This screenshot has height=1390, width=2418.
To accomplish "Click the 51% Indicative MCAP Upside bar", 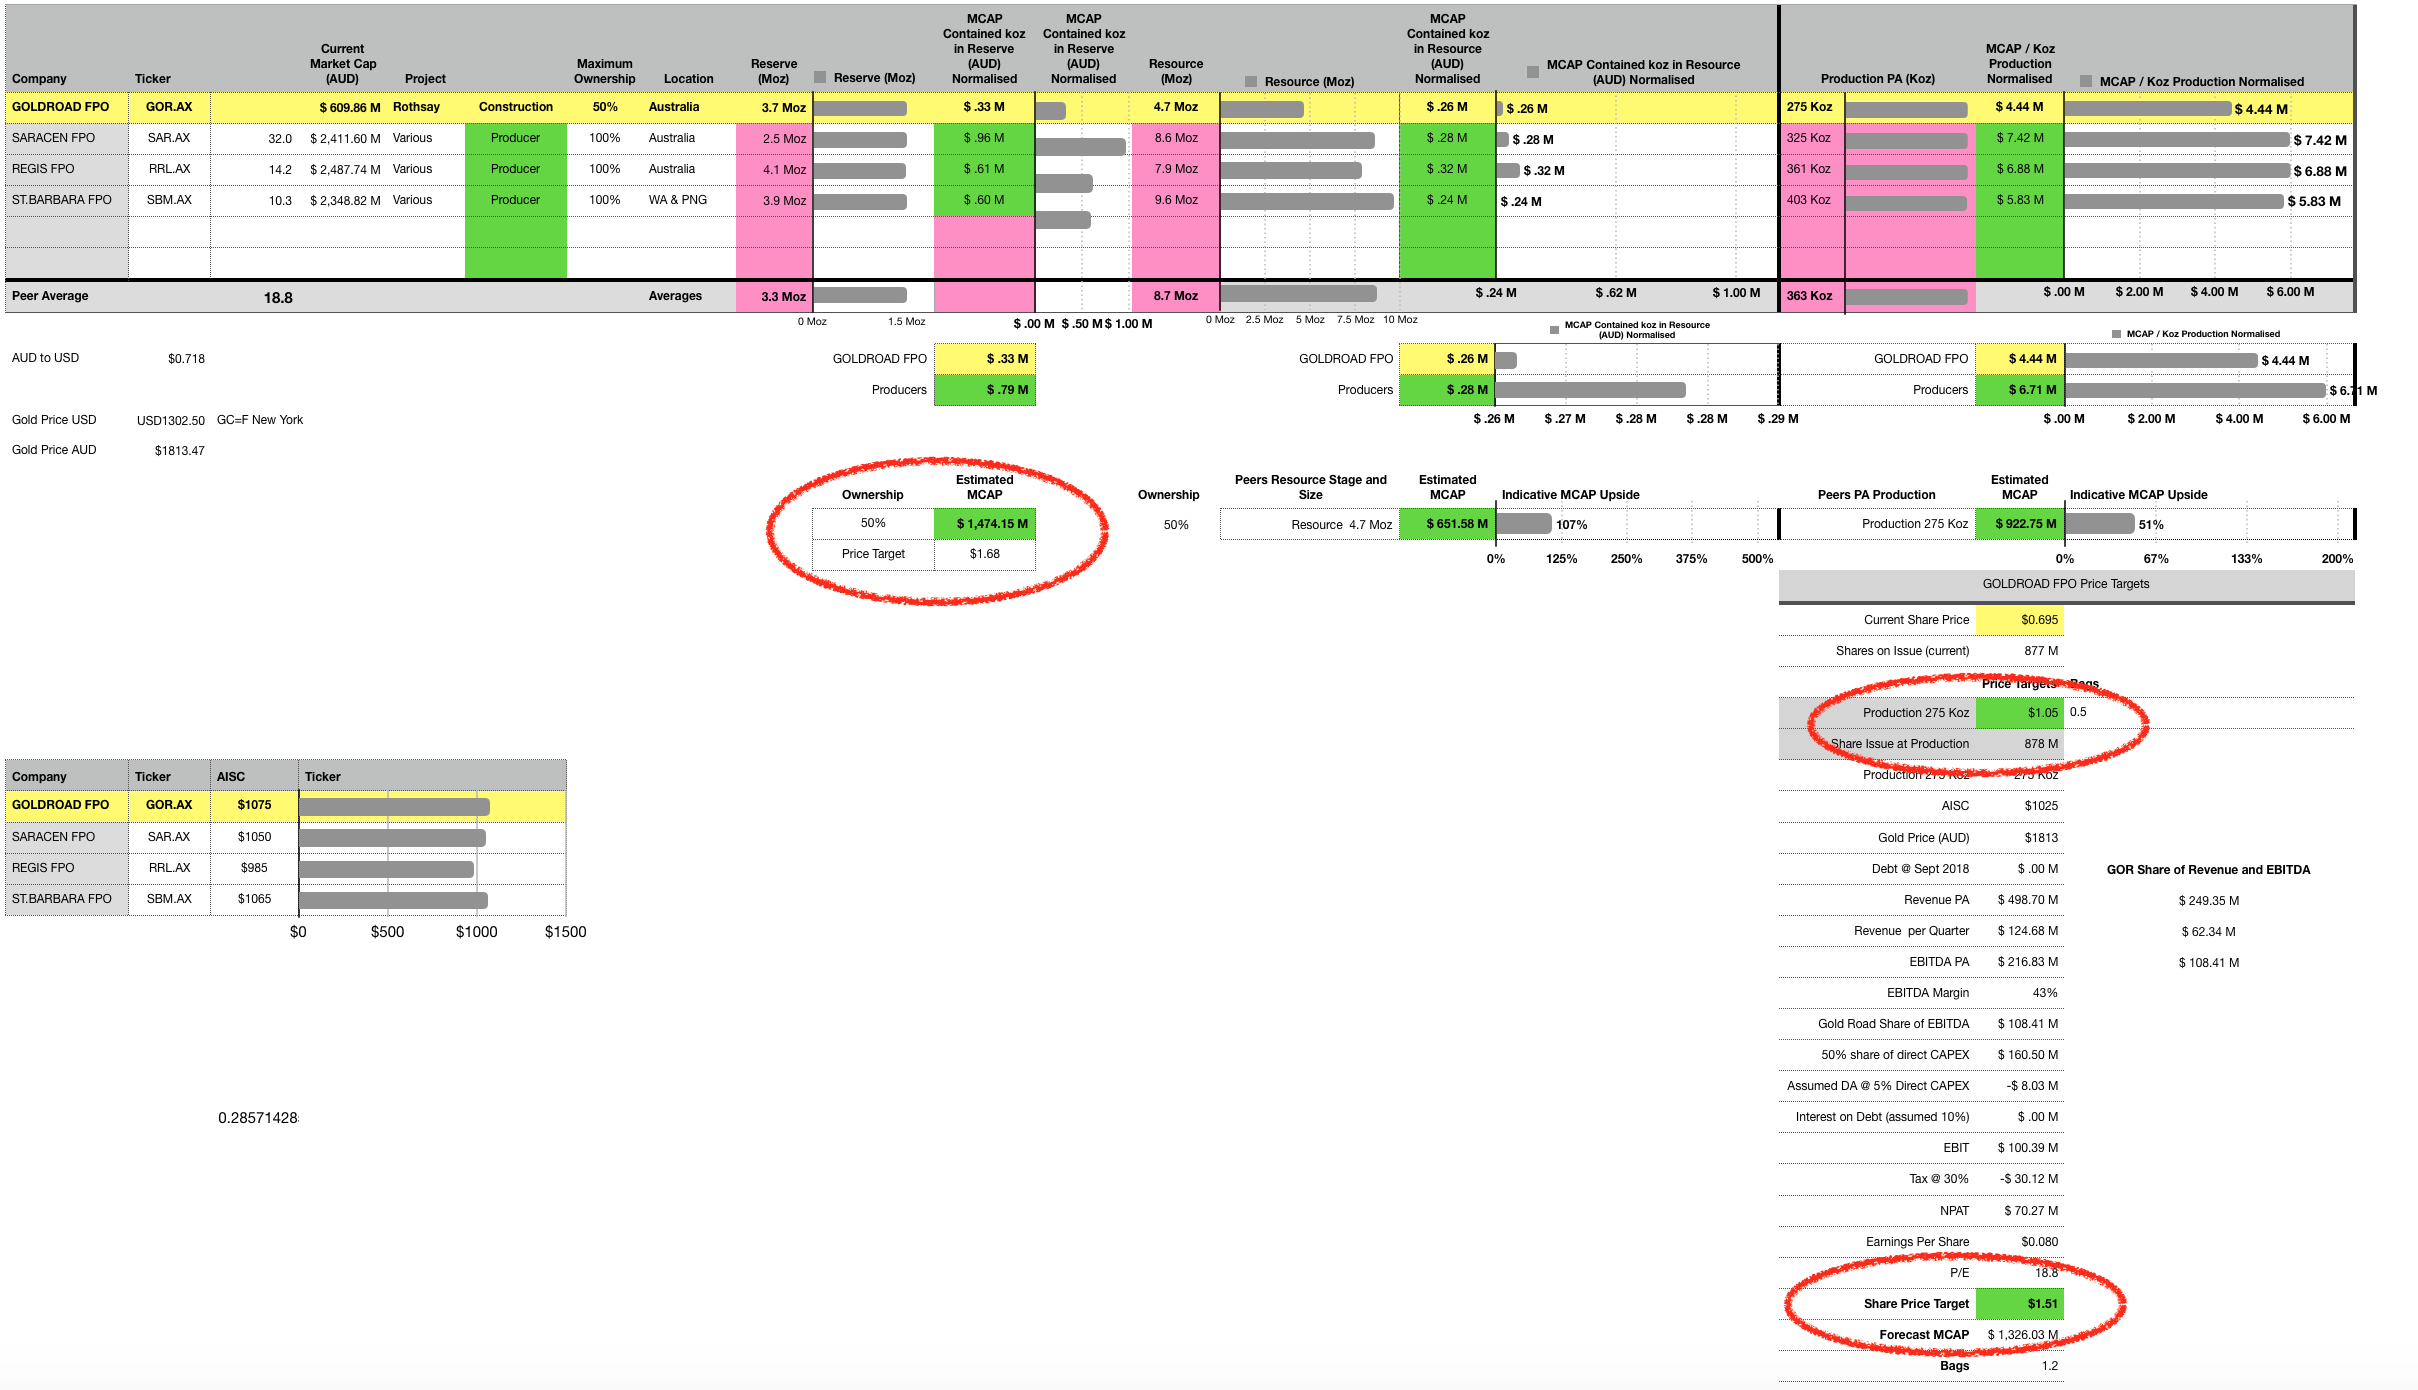I will [x=2099, y=524].
